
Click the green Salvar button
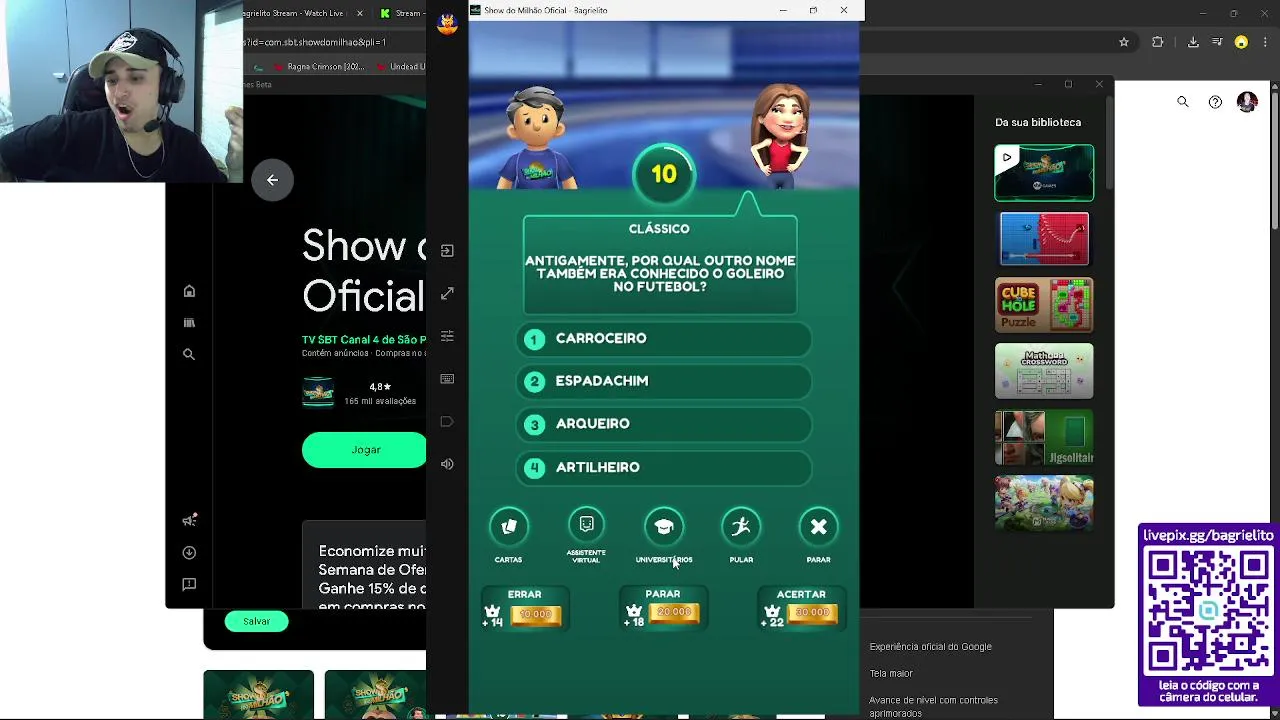[256, 621]
